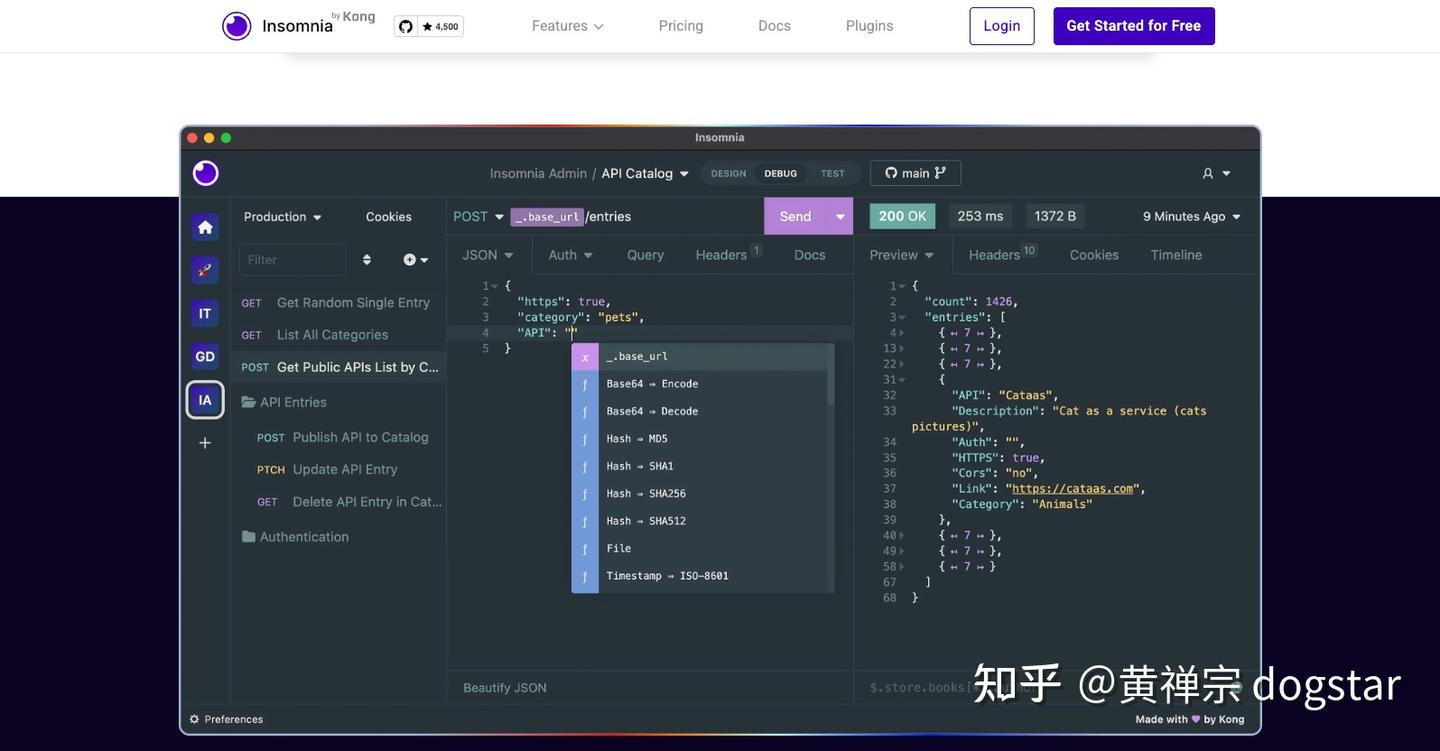This screenshot has width=1440, height=751.
Task: Click the Login button
Action: (1002, 26)
